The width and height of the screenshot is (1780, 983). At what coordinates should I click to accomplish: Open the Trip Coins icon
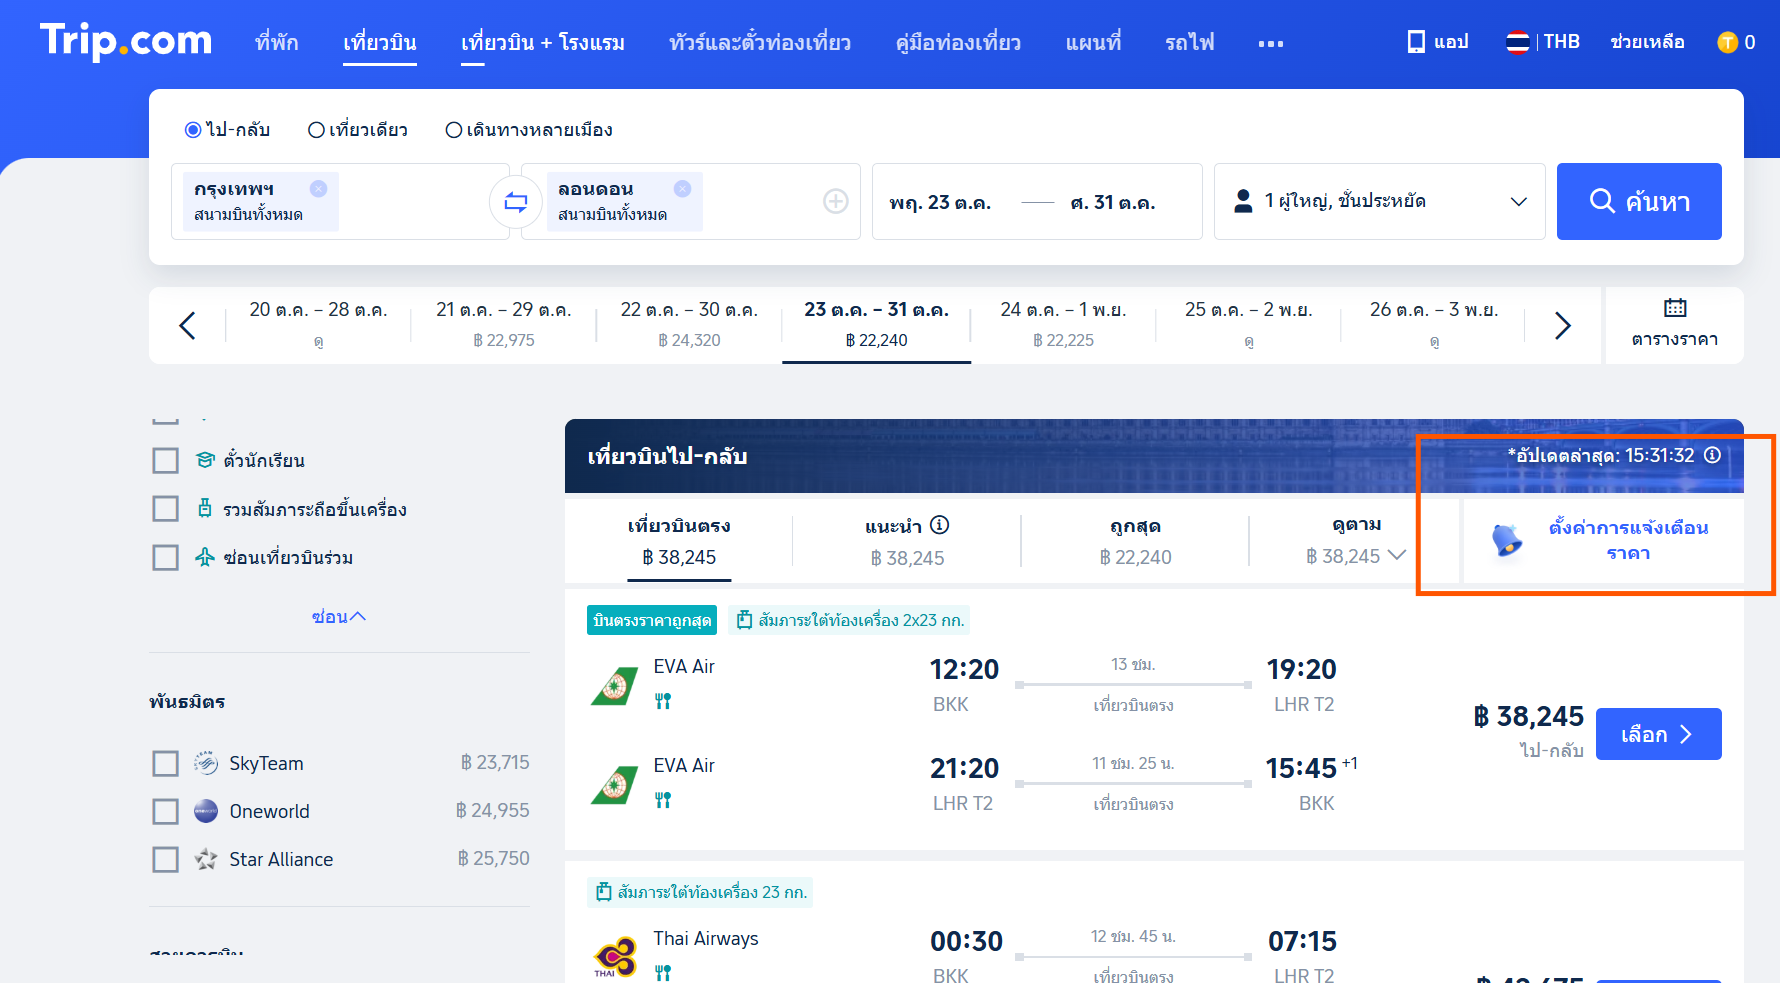point(1727,42)
